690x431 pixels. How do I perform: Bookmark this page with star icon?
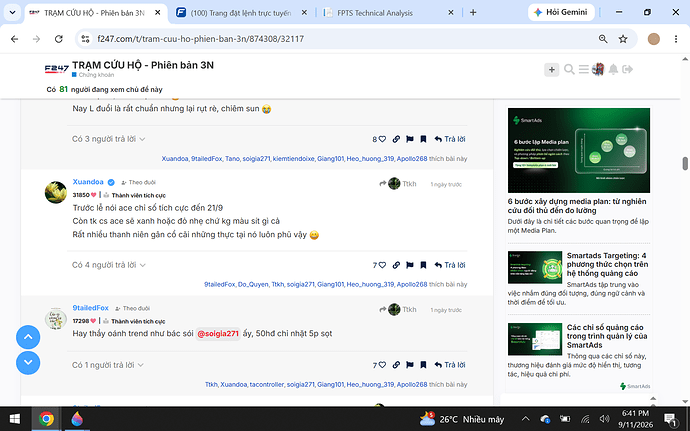pyautogui.click(x=623, y=39)
